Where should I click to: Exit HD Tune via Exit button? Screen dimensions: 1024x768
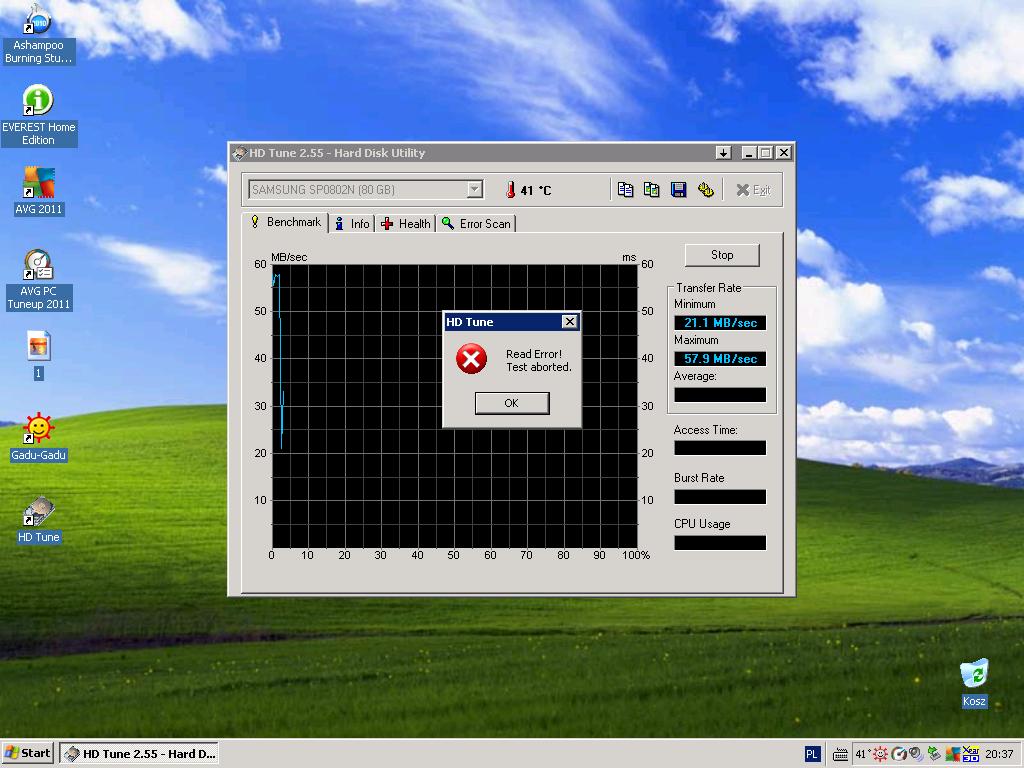[753, 190]
